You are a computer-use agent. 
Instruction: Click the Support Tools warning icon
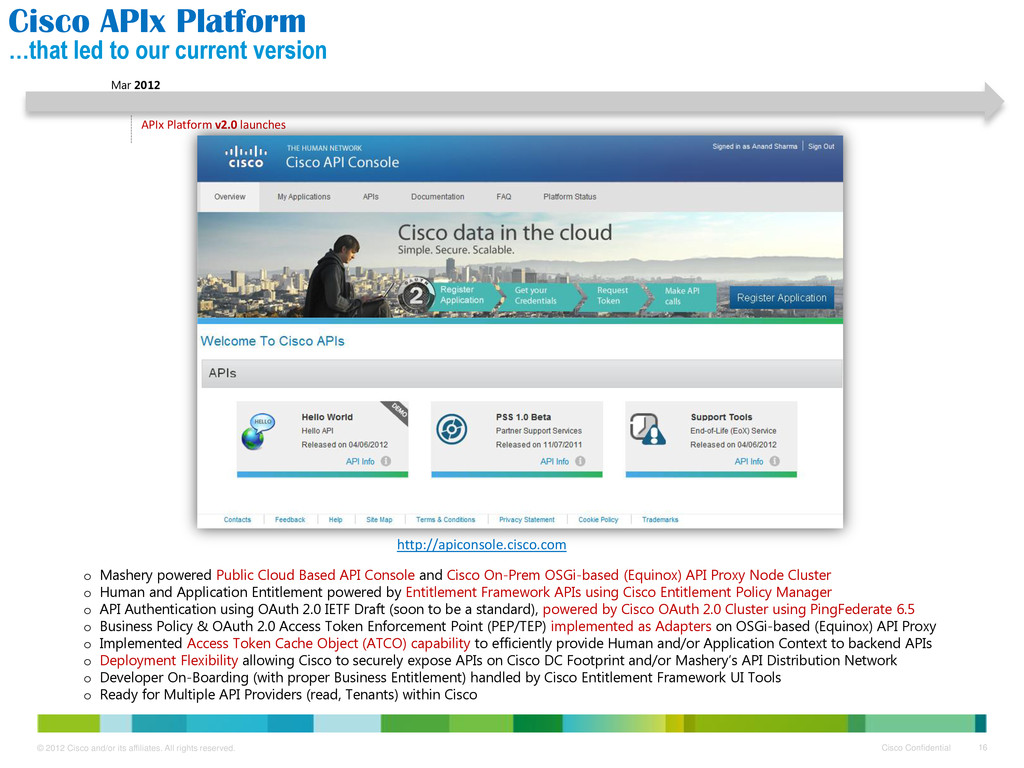(x=647, y=429)
